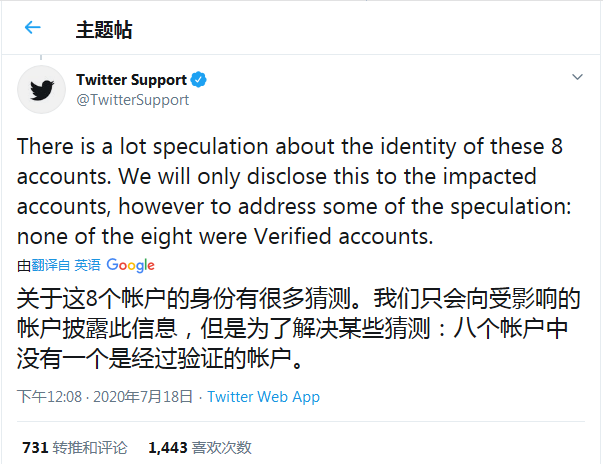Viewport: 603px width, 464px height.
Task: Click the 翻译自 translation link
Action: click(x=50, y=265)
